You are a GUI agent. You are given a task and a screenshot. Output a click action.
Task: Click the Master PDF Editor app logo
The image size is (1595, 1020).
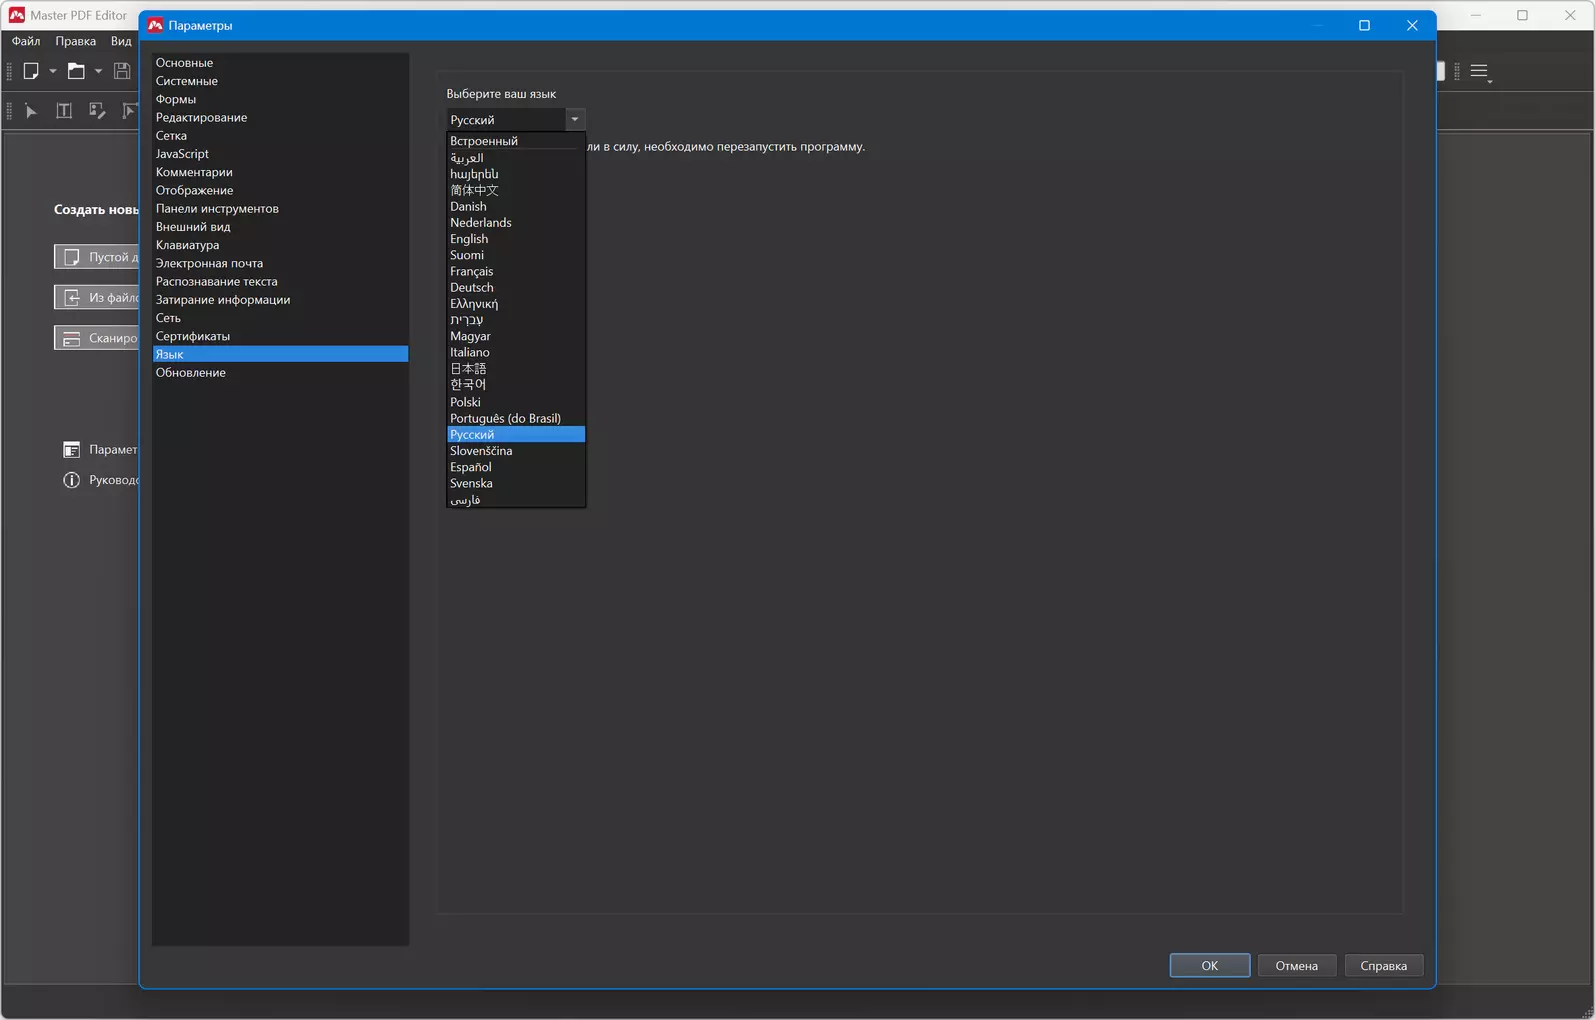pyautogui.click(x=16, y=15)
